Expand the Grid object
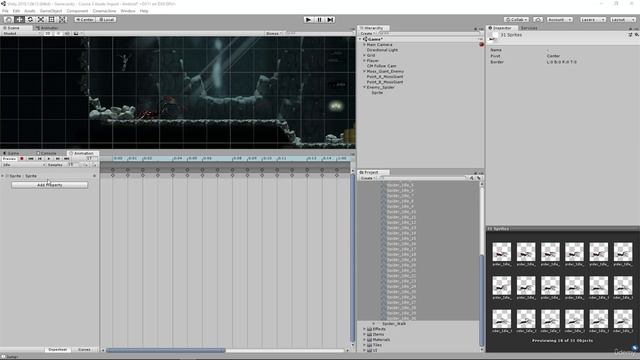This screenshot has height=360, width=640. (364, 55)
